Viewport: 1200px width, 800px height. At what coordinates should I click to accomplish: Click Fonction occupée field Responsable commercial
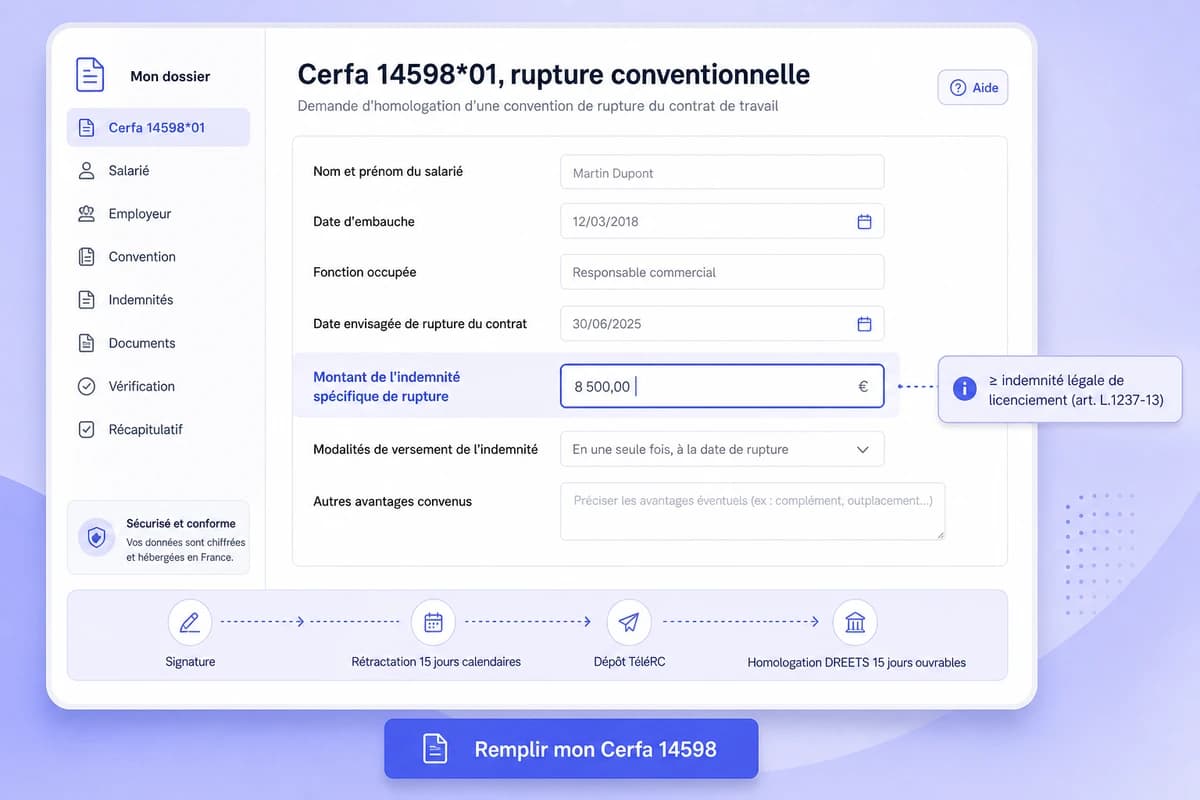(x=722, y=272)
